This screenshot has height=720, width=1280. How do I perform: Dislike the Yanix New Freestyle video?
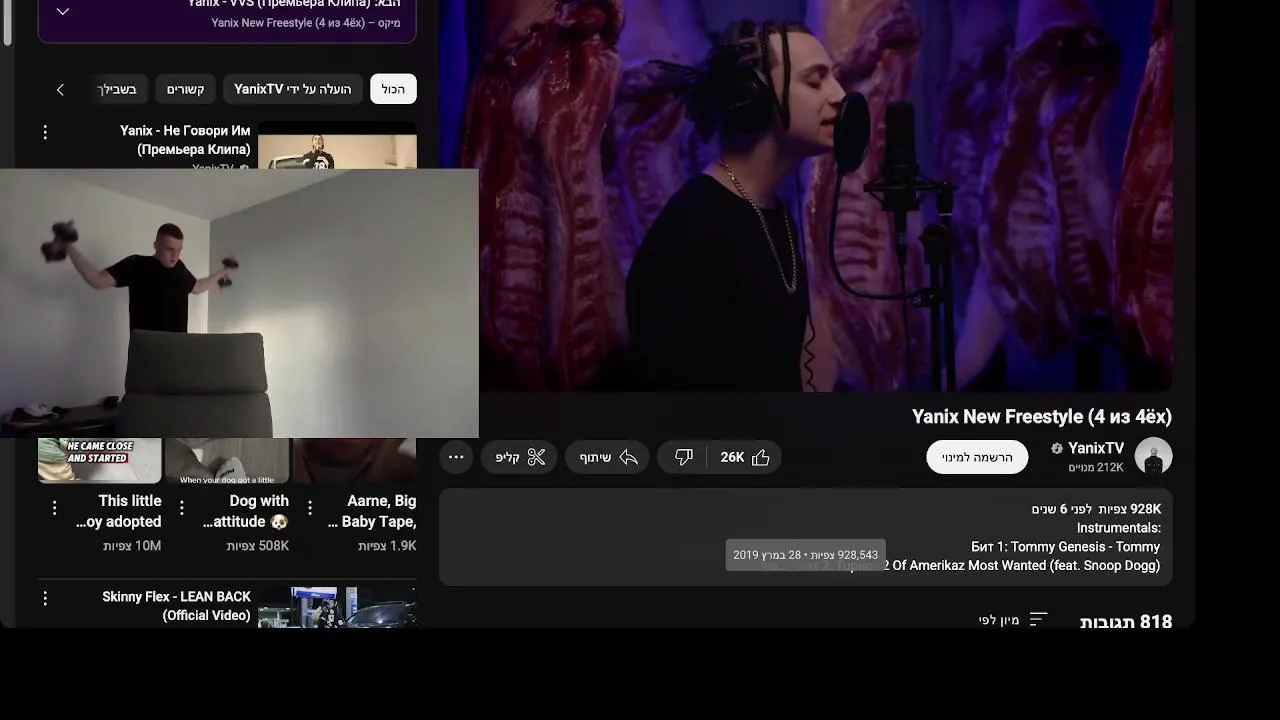tap(684, 457)
